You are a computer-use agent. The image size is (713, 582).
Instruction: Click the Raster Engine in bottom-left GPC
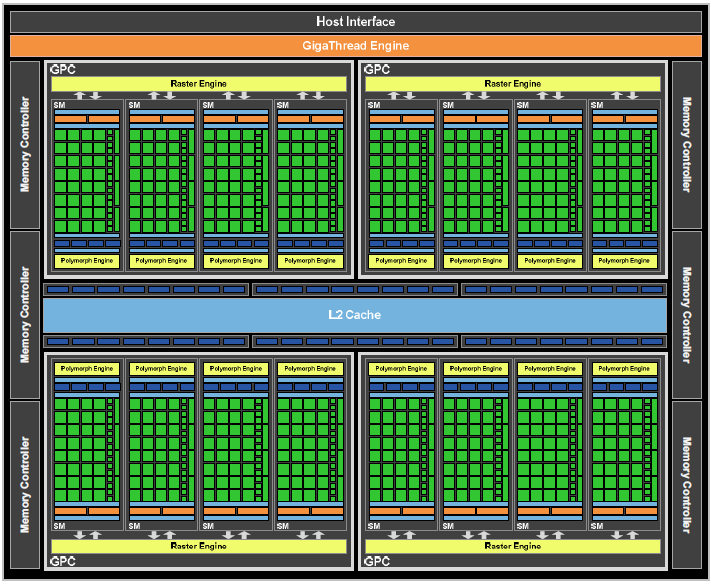[x=198, y=546]
